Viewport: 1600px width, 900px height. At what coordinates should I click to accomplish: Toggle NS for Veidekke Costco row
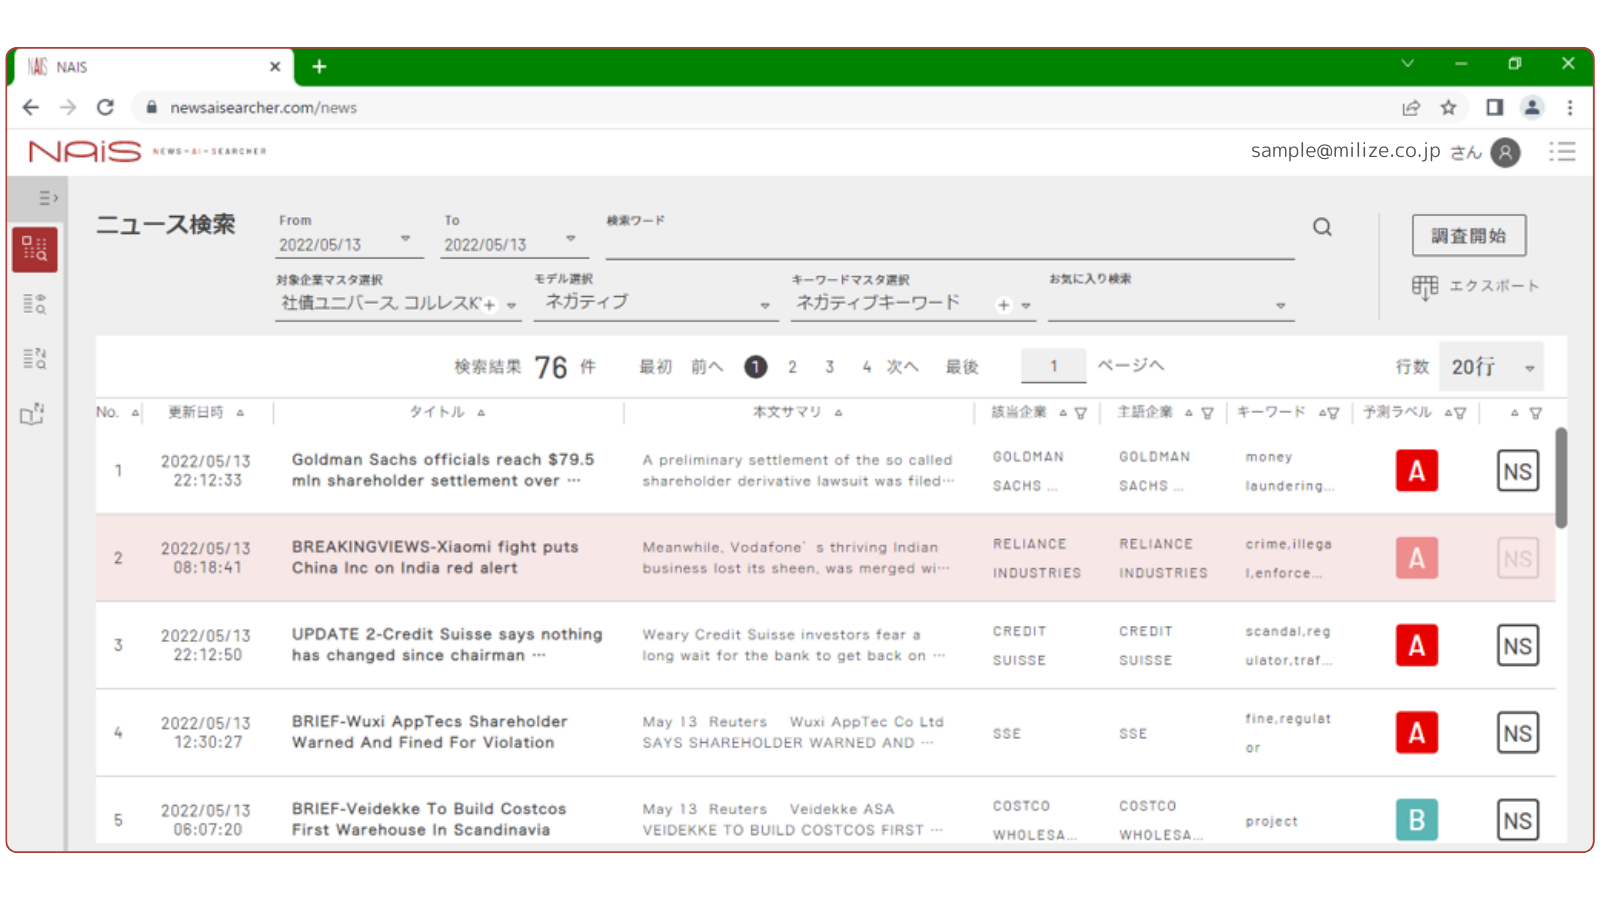1518,820
